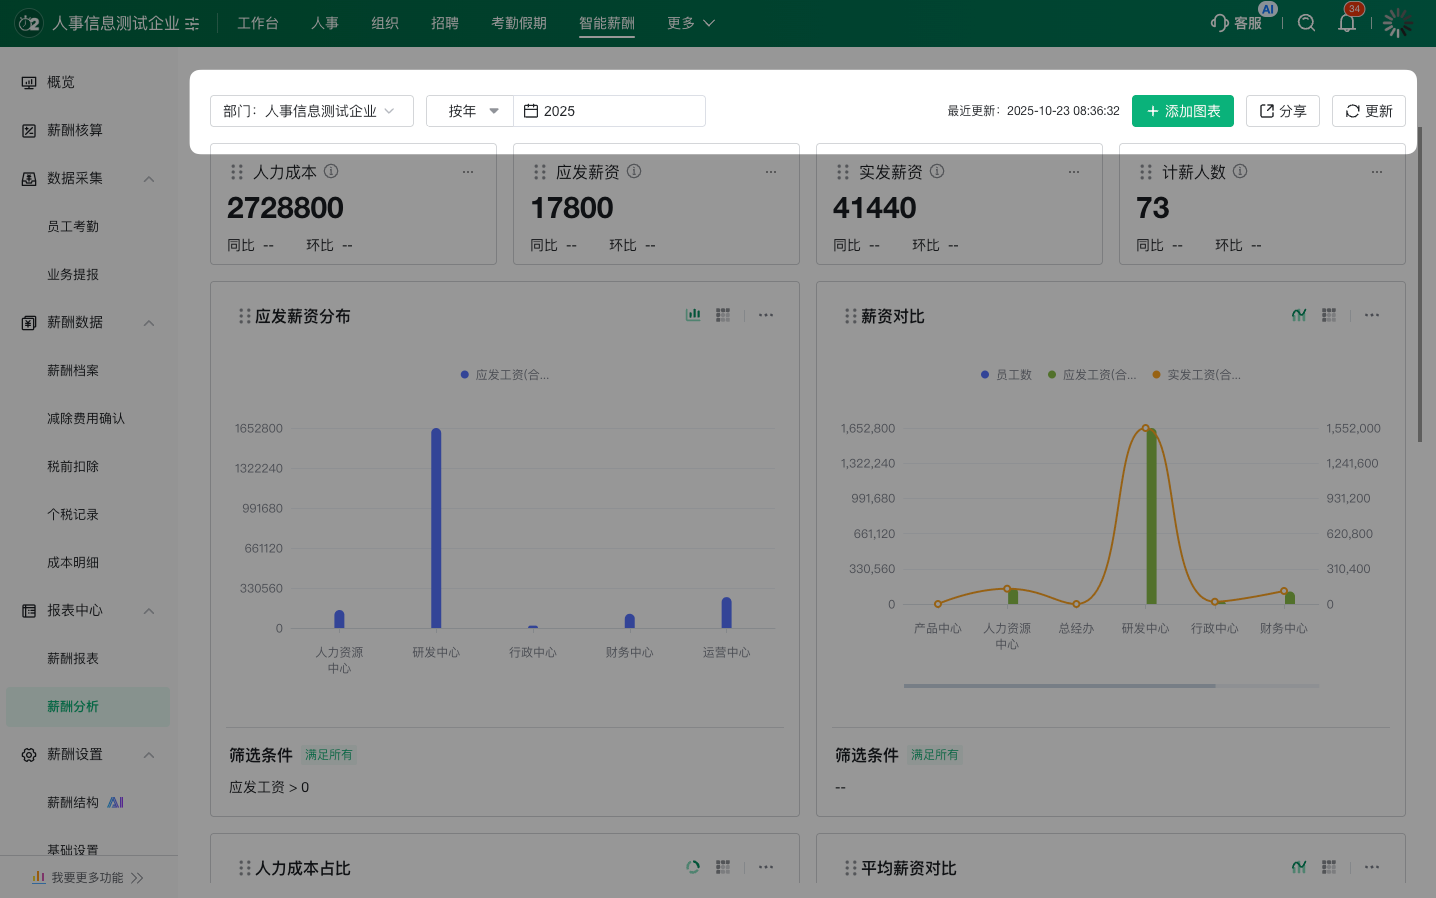This screenshot has height=898, width=1436.
Task: Switch 应发薪资分布 to table grid view
Action: click(x=723, y=315)
